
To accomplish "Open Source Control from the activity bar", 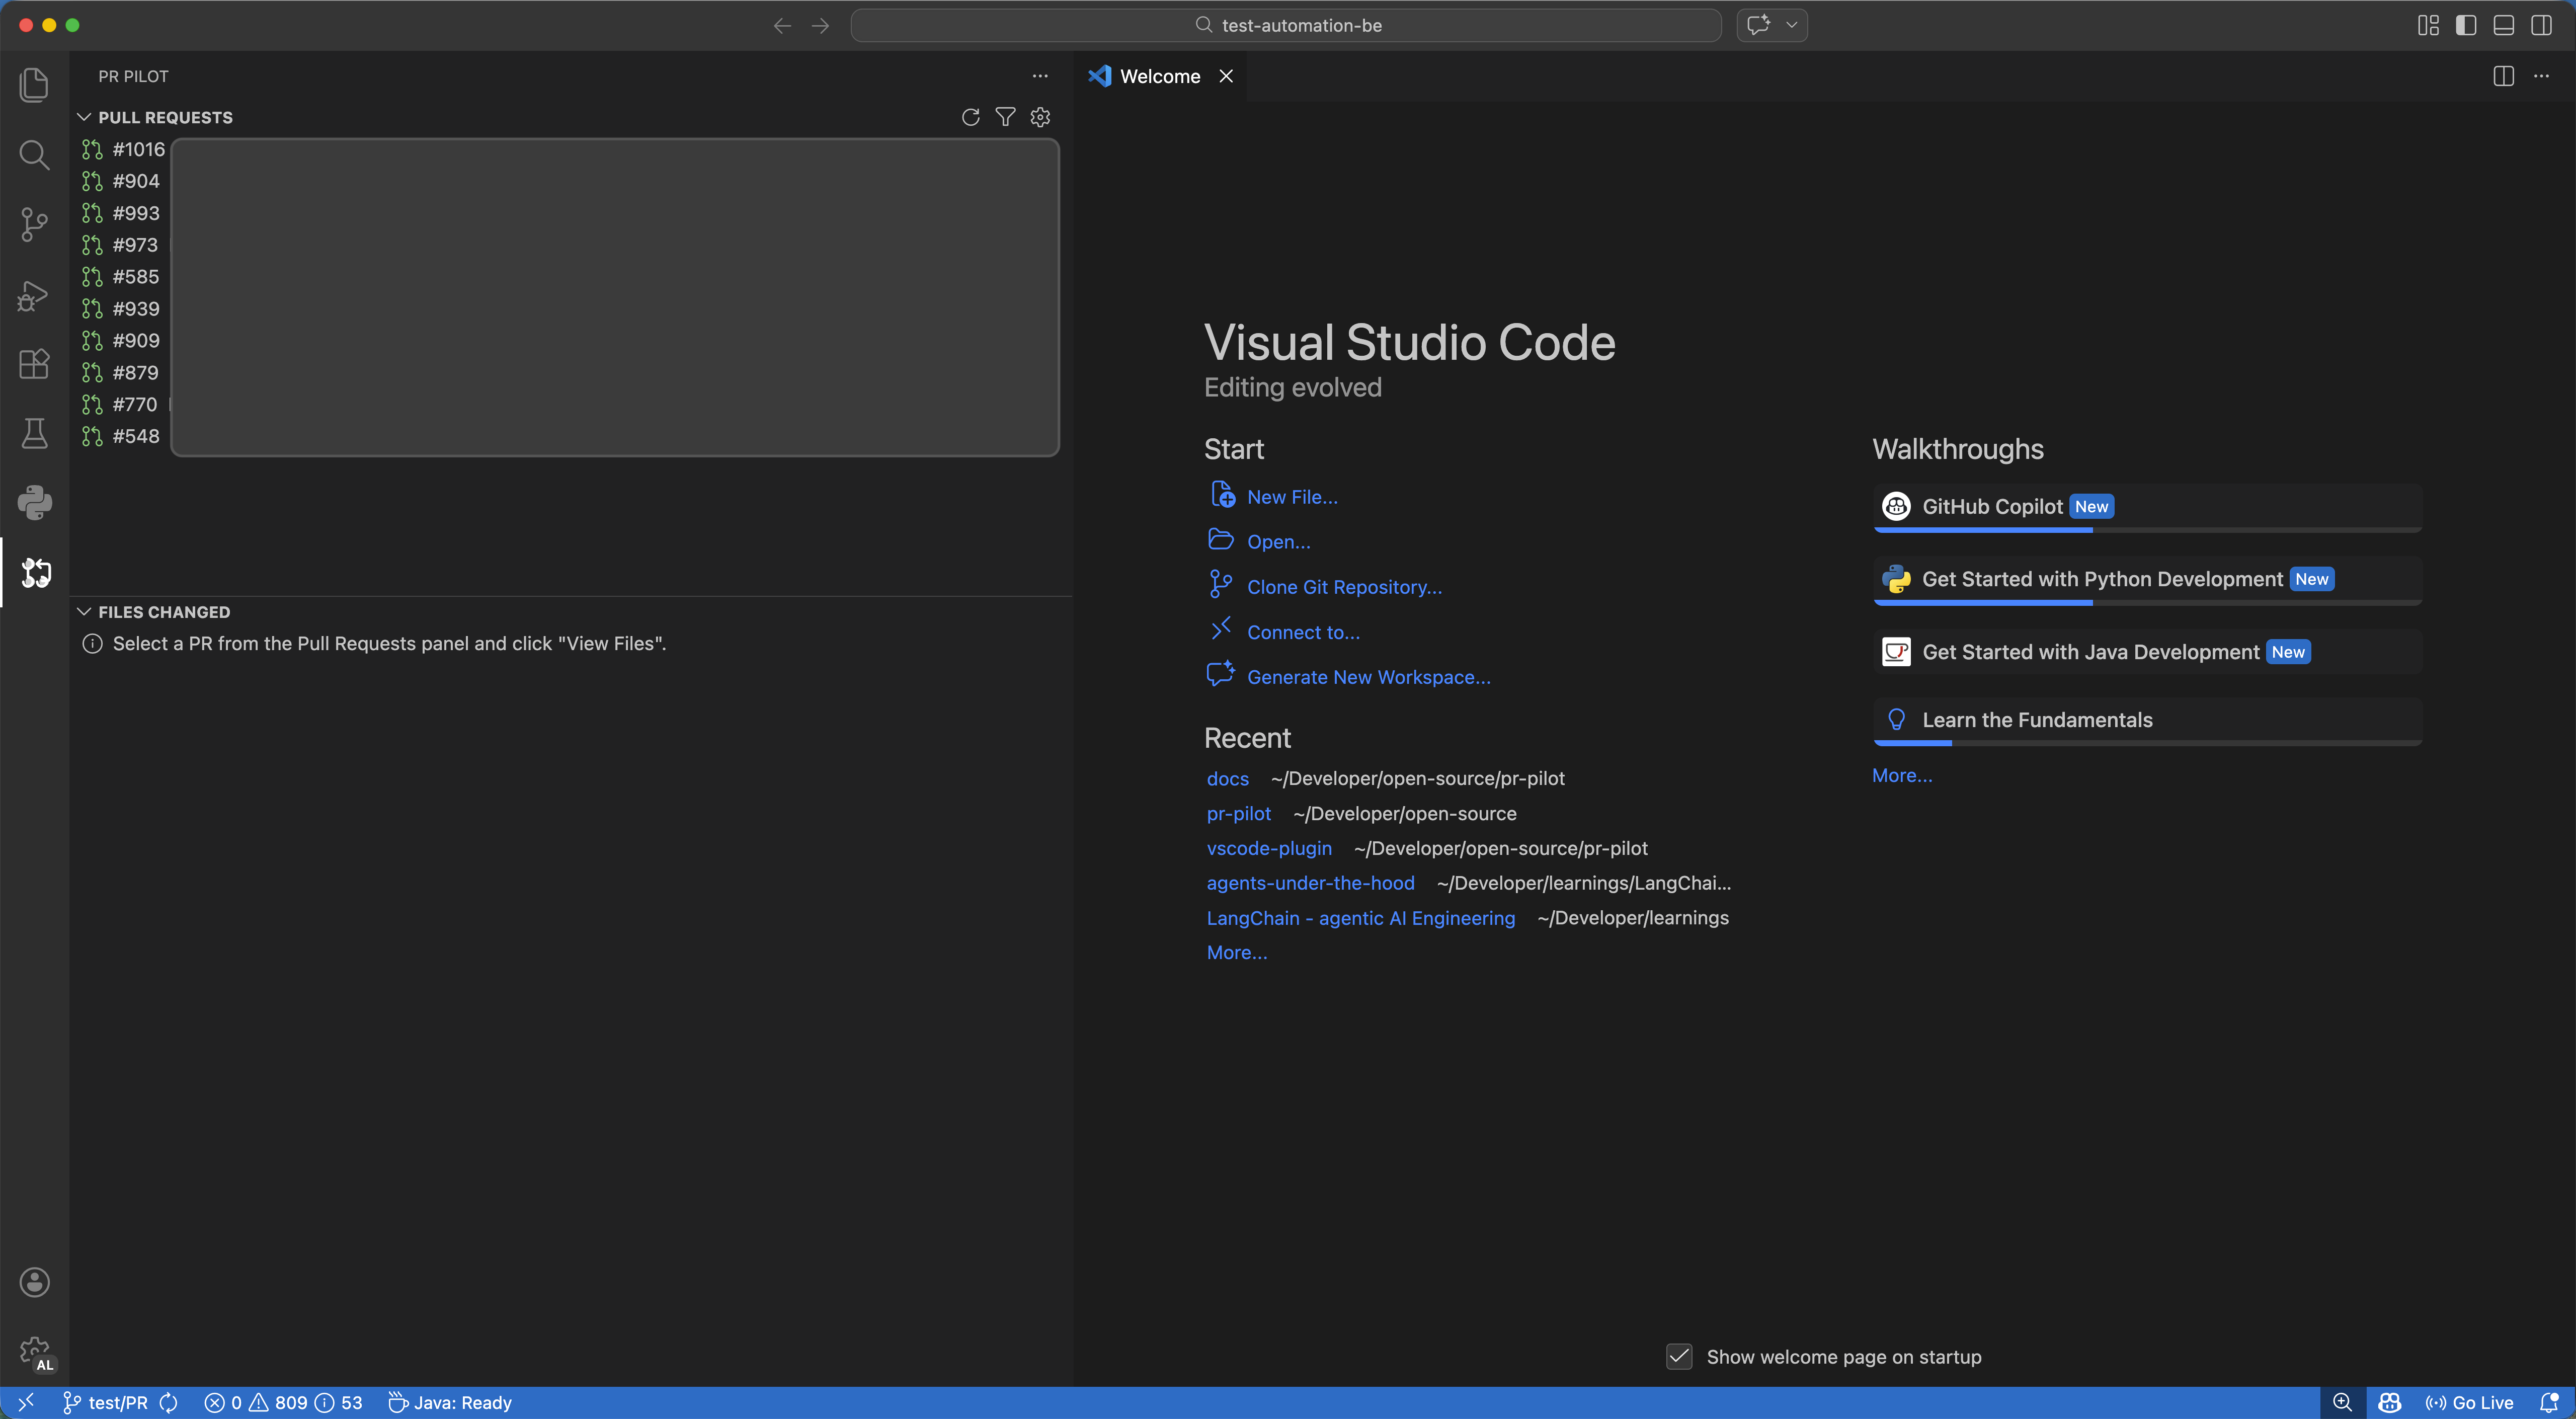I will [35, 224].
